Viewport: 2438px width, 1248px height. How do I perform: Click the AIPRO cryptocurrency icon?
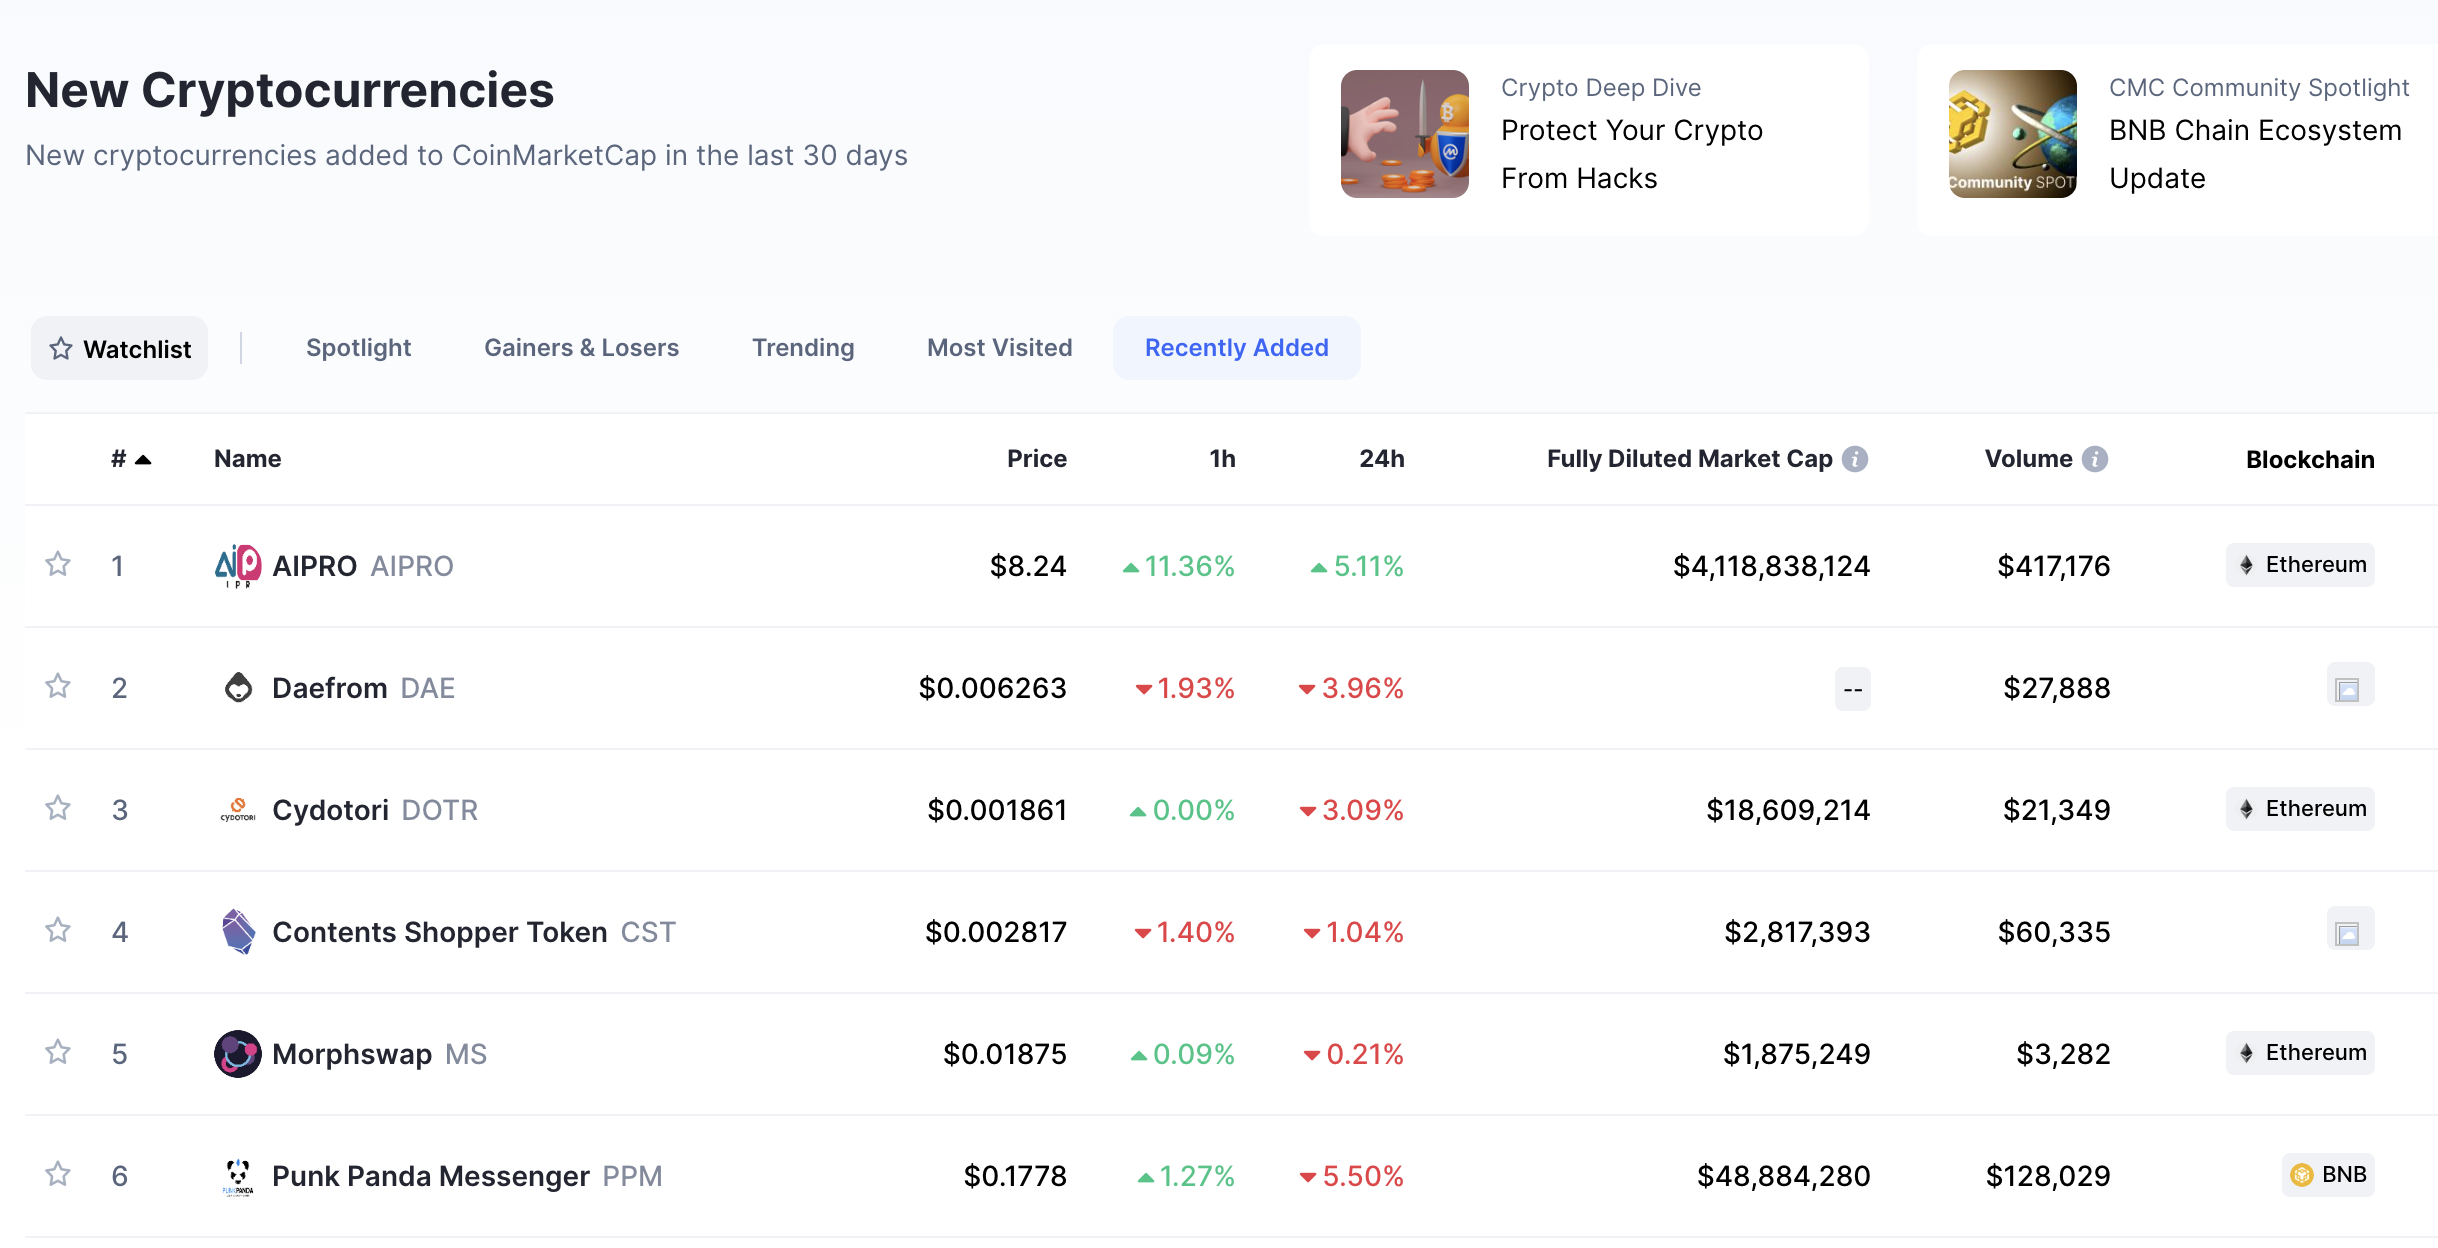[x=236, y=565]
